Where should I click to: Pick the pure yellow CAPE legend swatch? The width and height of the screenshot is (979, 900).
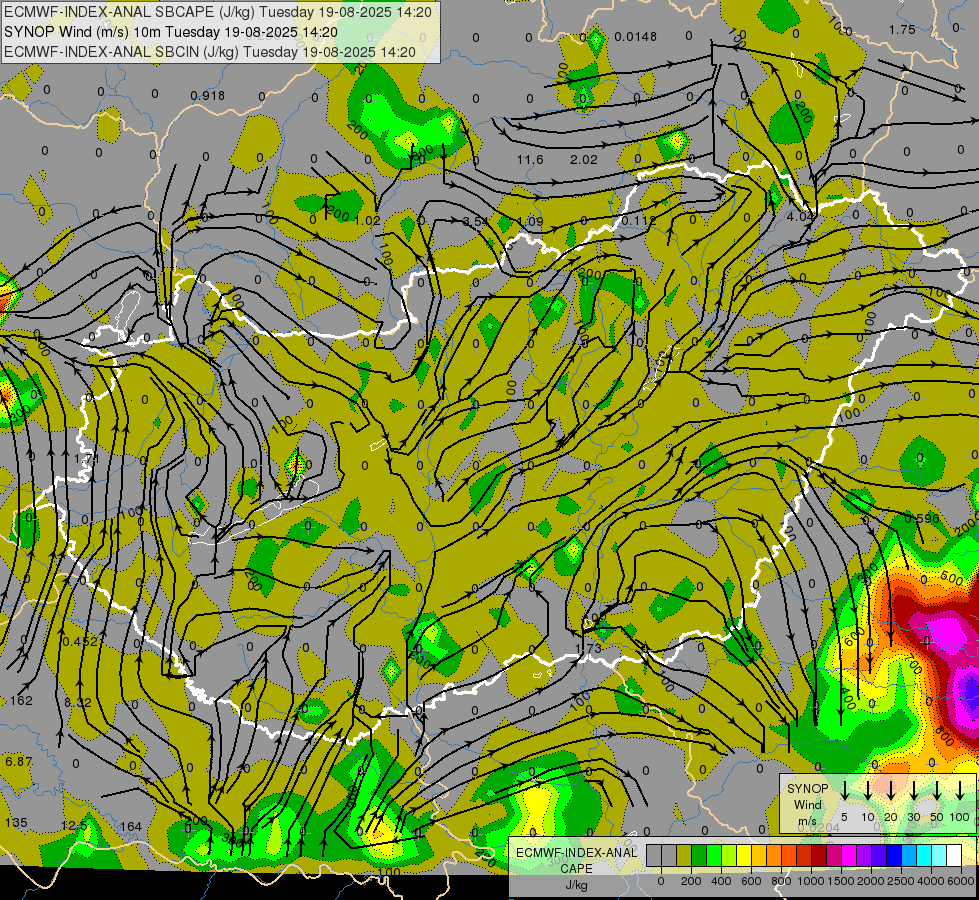pyautogui.click(x=744, y=856)
